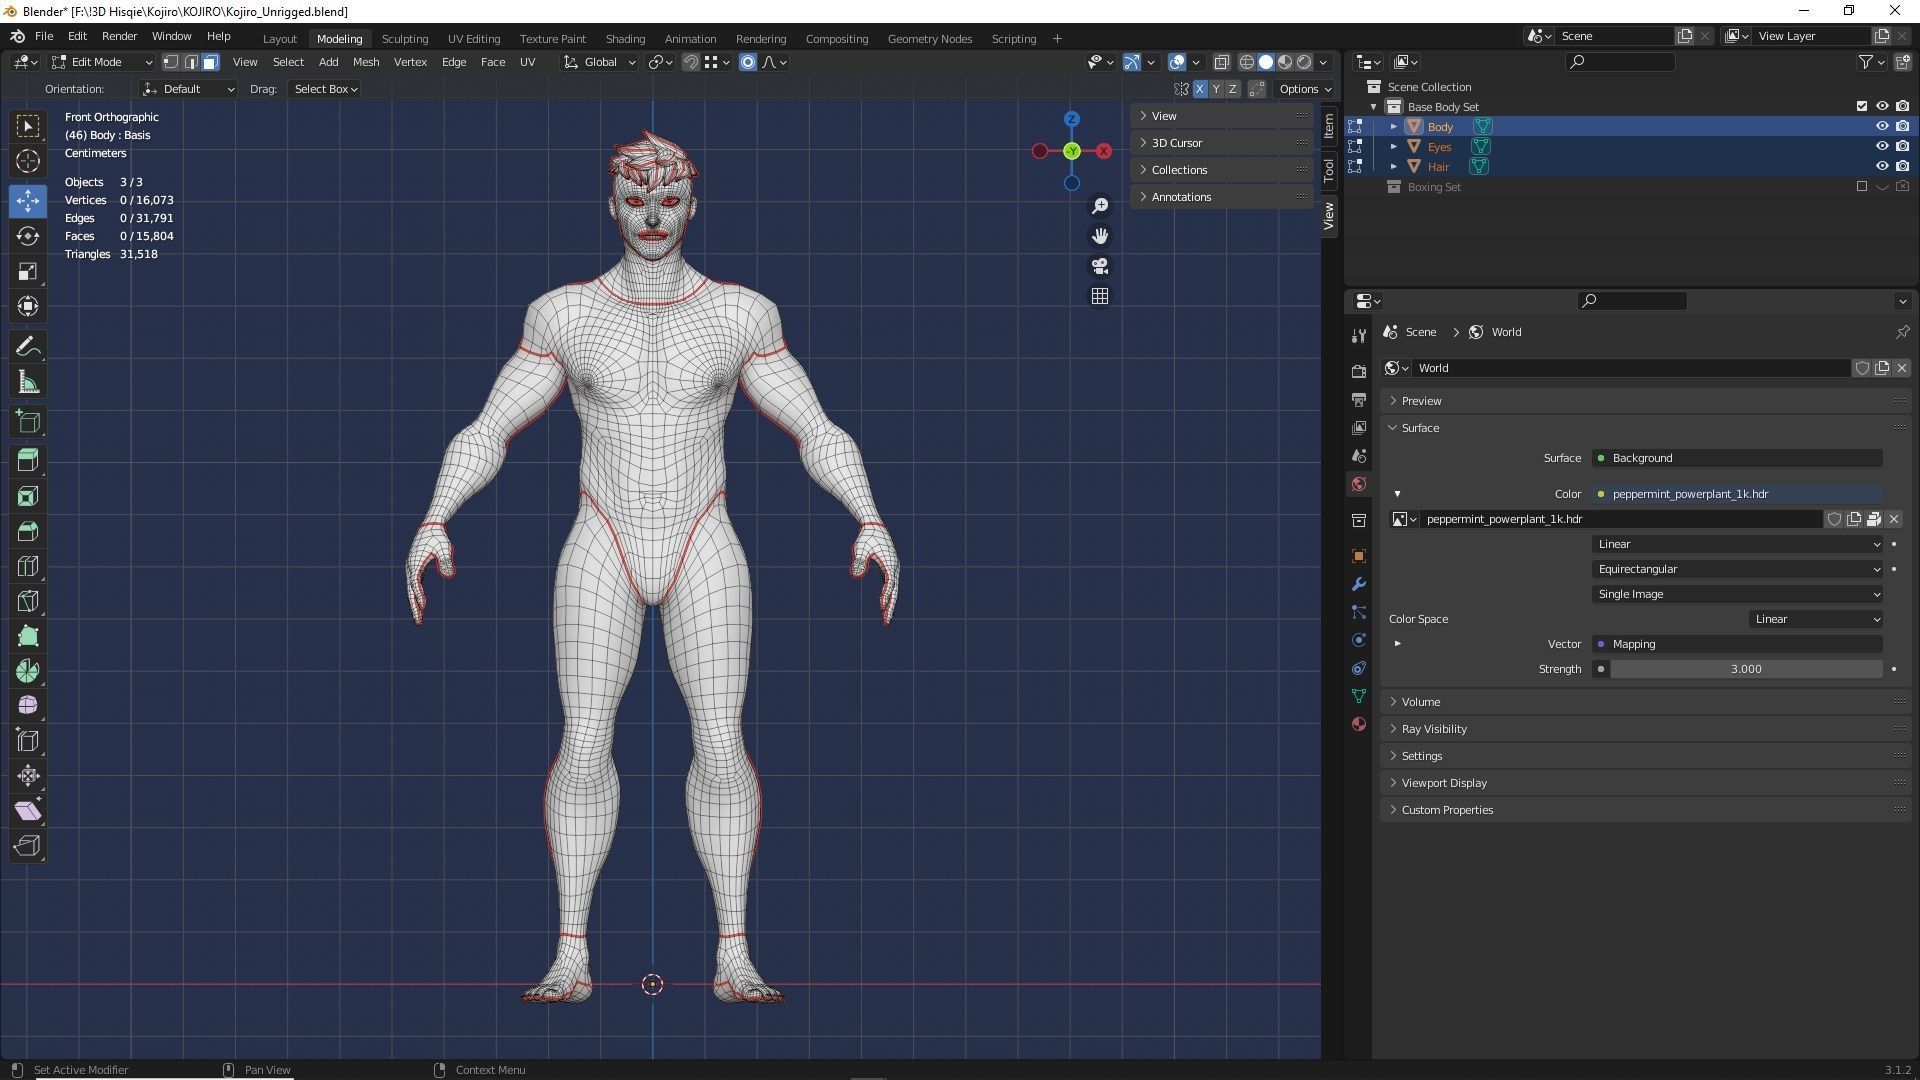Switch to the Sculpting workspace tab

(x=404, y=39)
